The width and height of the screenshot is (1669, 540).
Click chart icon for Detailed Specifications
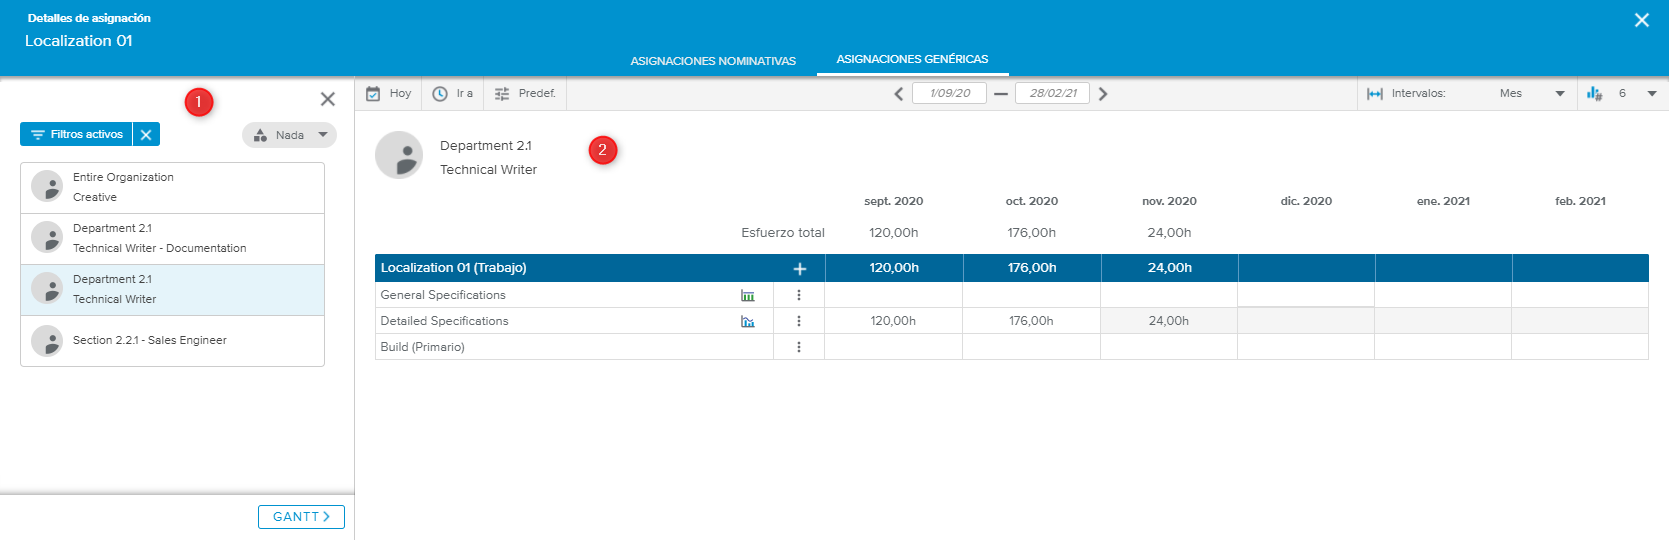tap(747, 321)
